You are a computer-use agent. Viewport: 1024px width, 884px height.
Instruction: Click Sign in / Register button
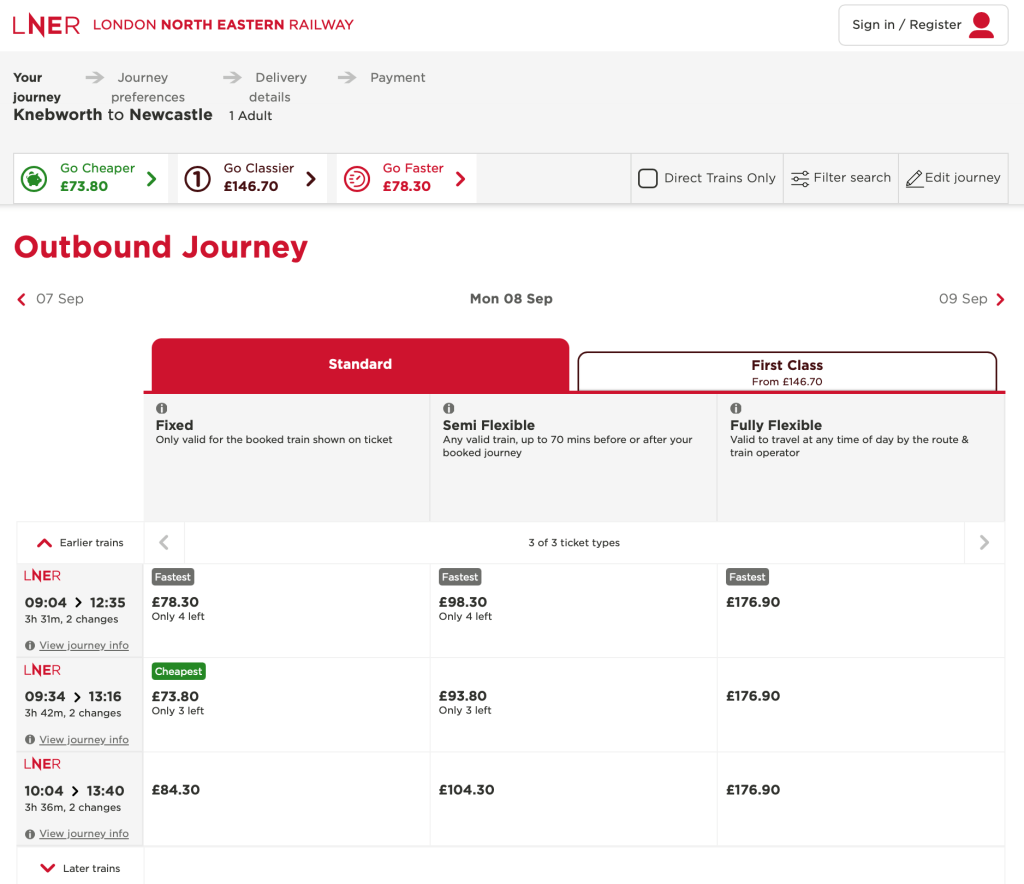click(x=907, y=25)
